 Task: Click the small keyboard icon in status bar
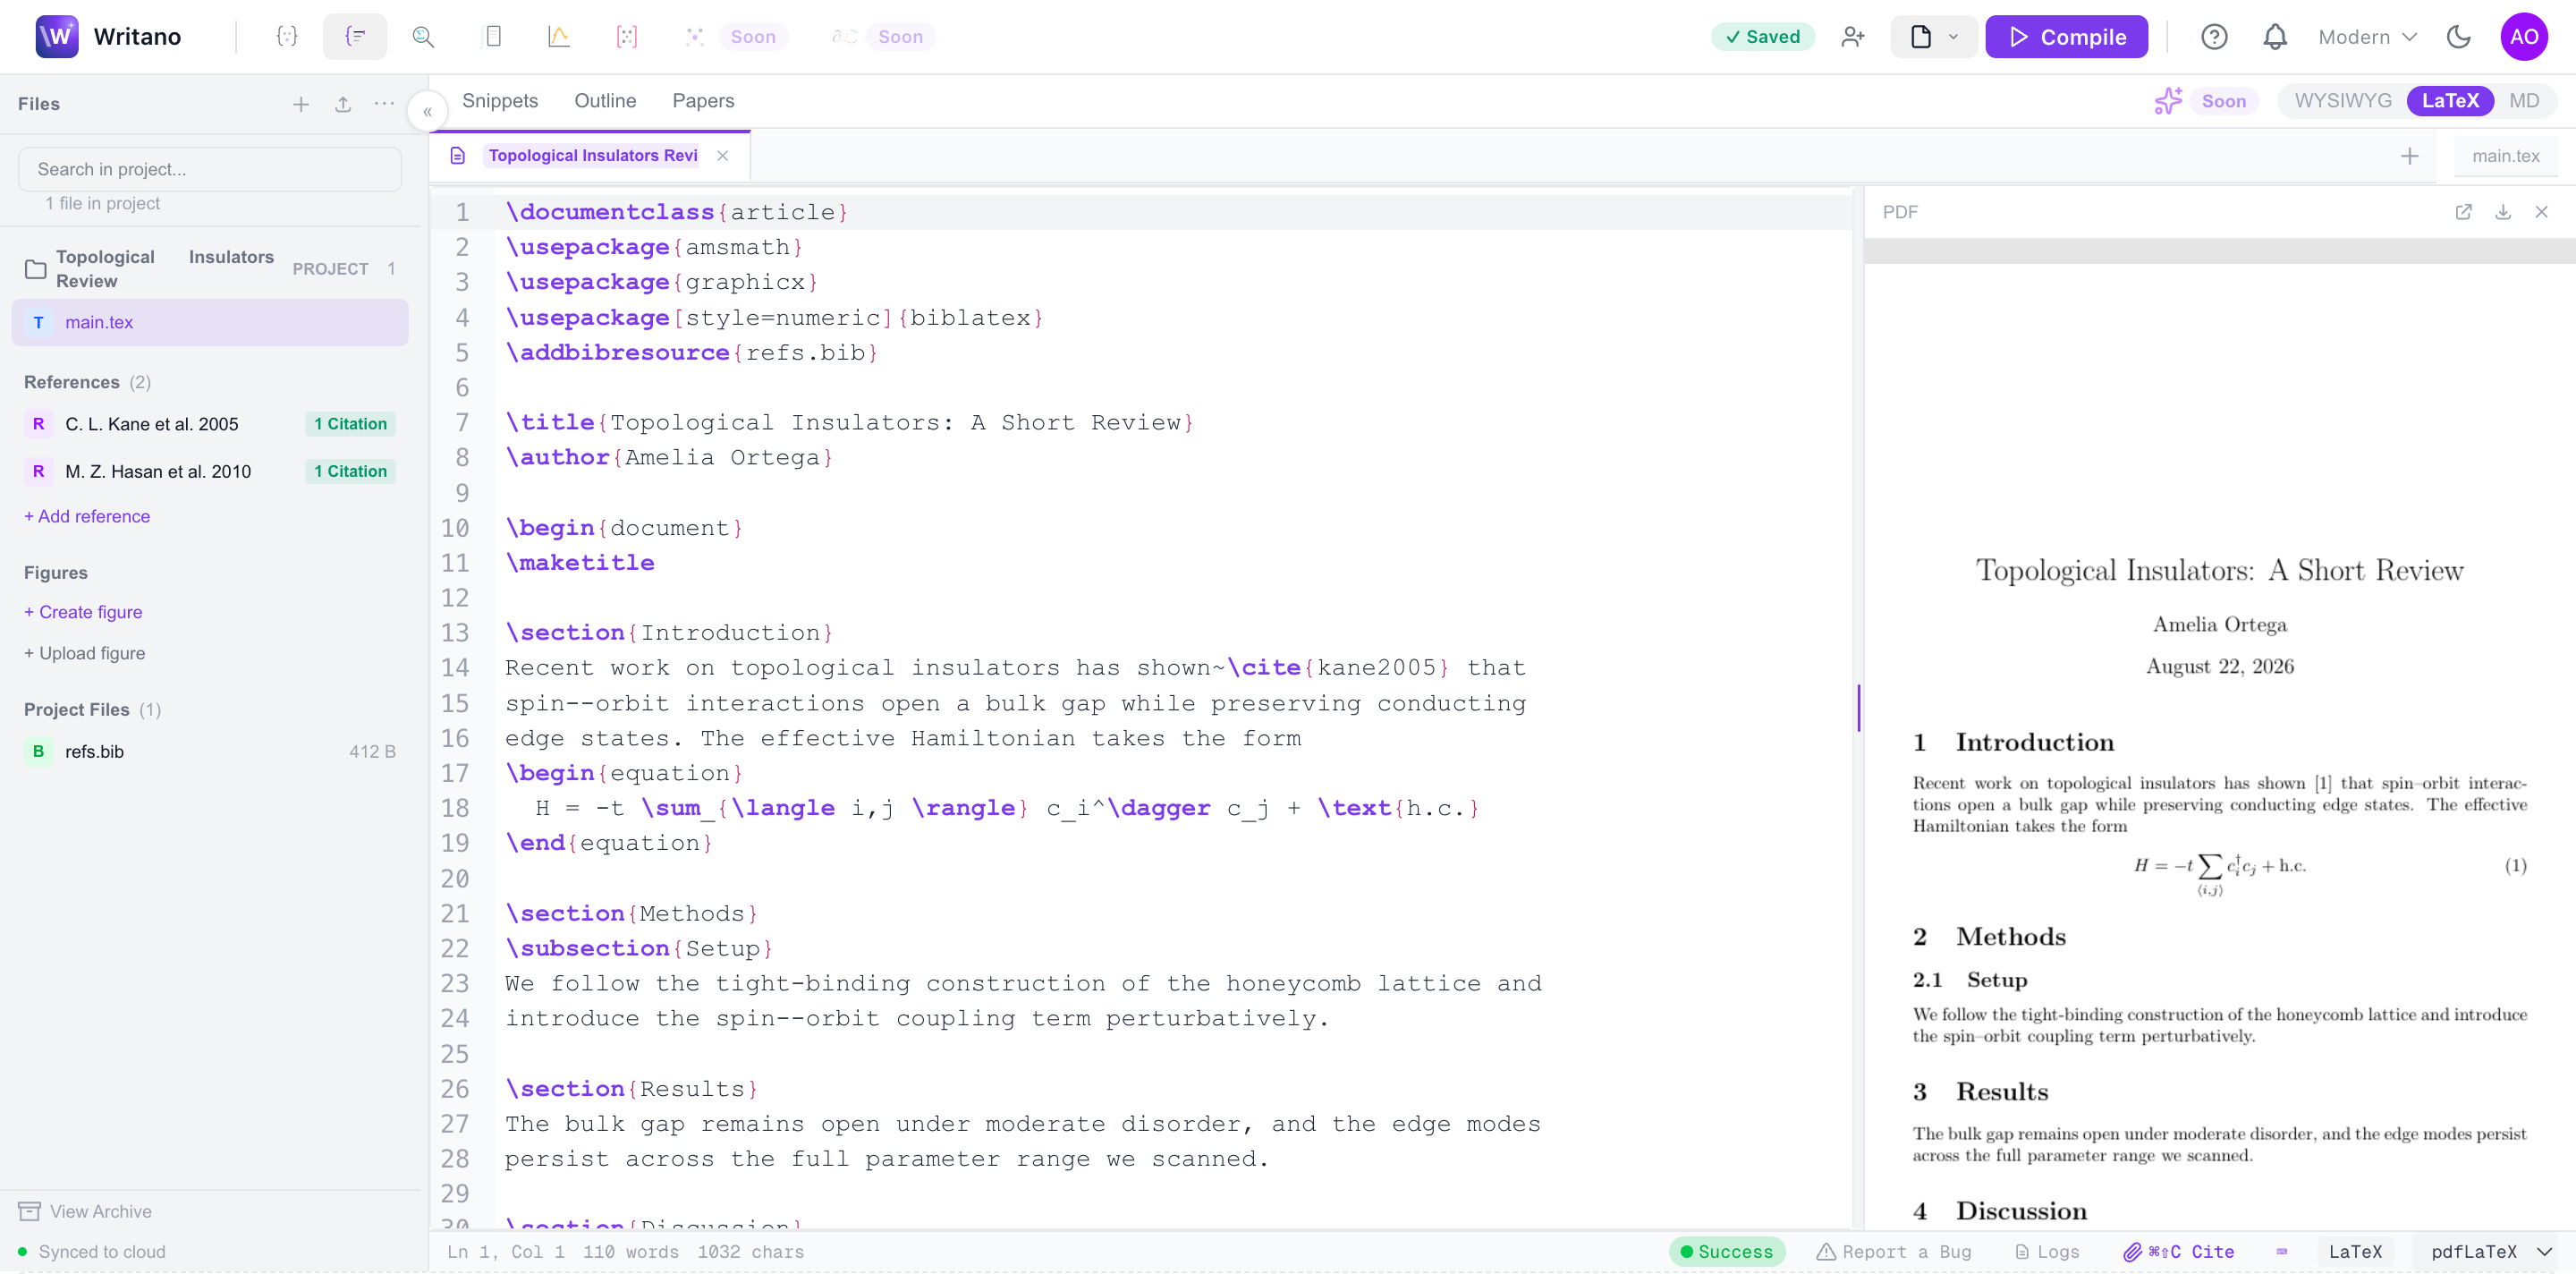2282,1251
